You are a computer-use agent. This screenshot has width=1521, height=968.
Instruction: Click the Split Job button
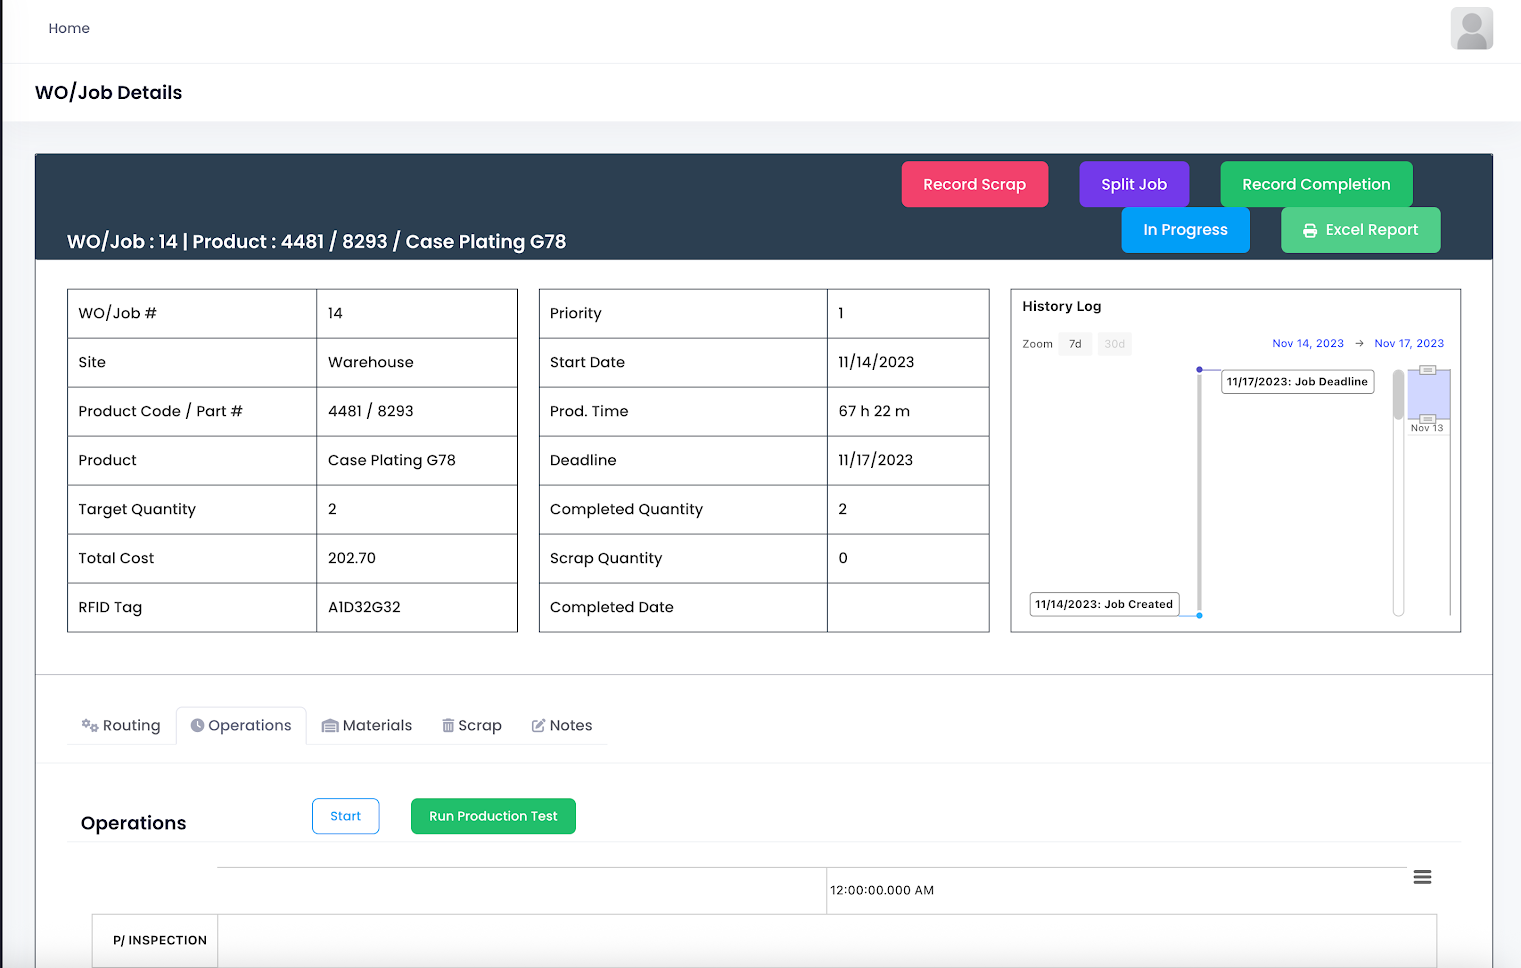pos(1134,184)
